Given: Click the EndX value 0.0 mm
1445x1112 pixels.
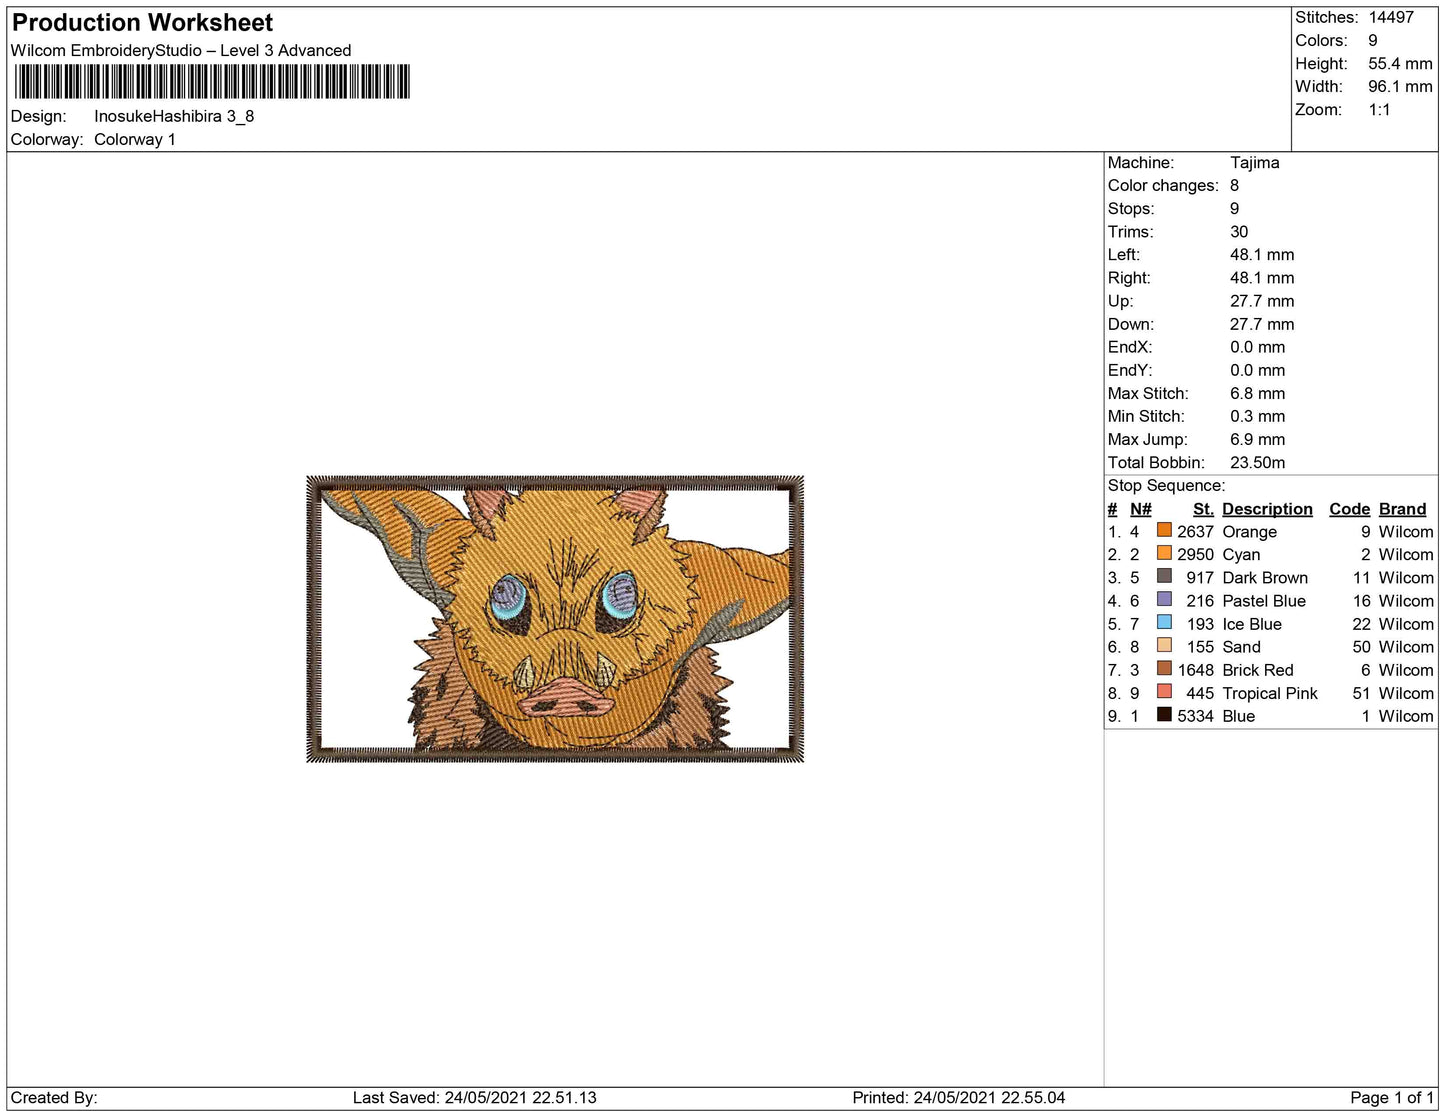Looking at the screenshot, I should point(1258,347).
